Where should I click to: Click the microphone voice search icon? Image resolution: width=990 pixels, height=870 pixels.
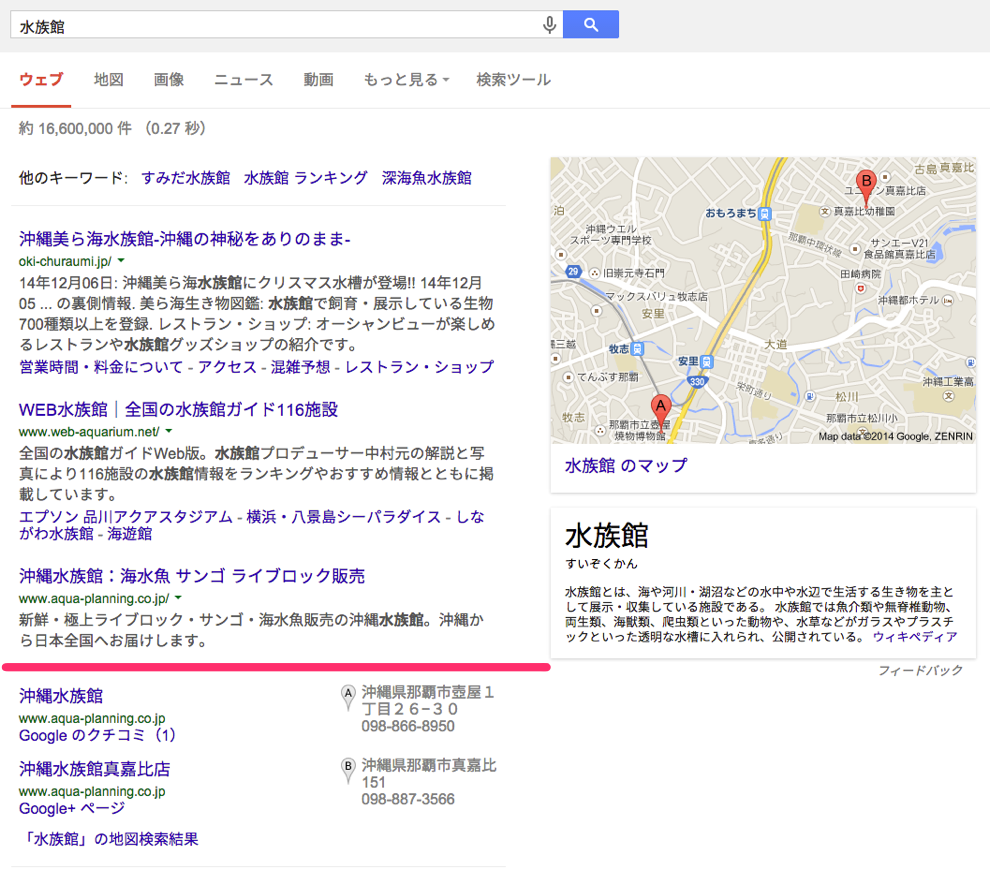click(549, 25)
